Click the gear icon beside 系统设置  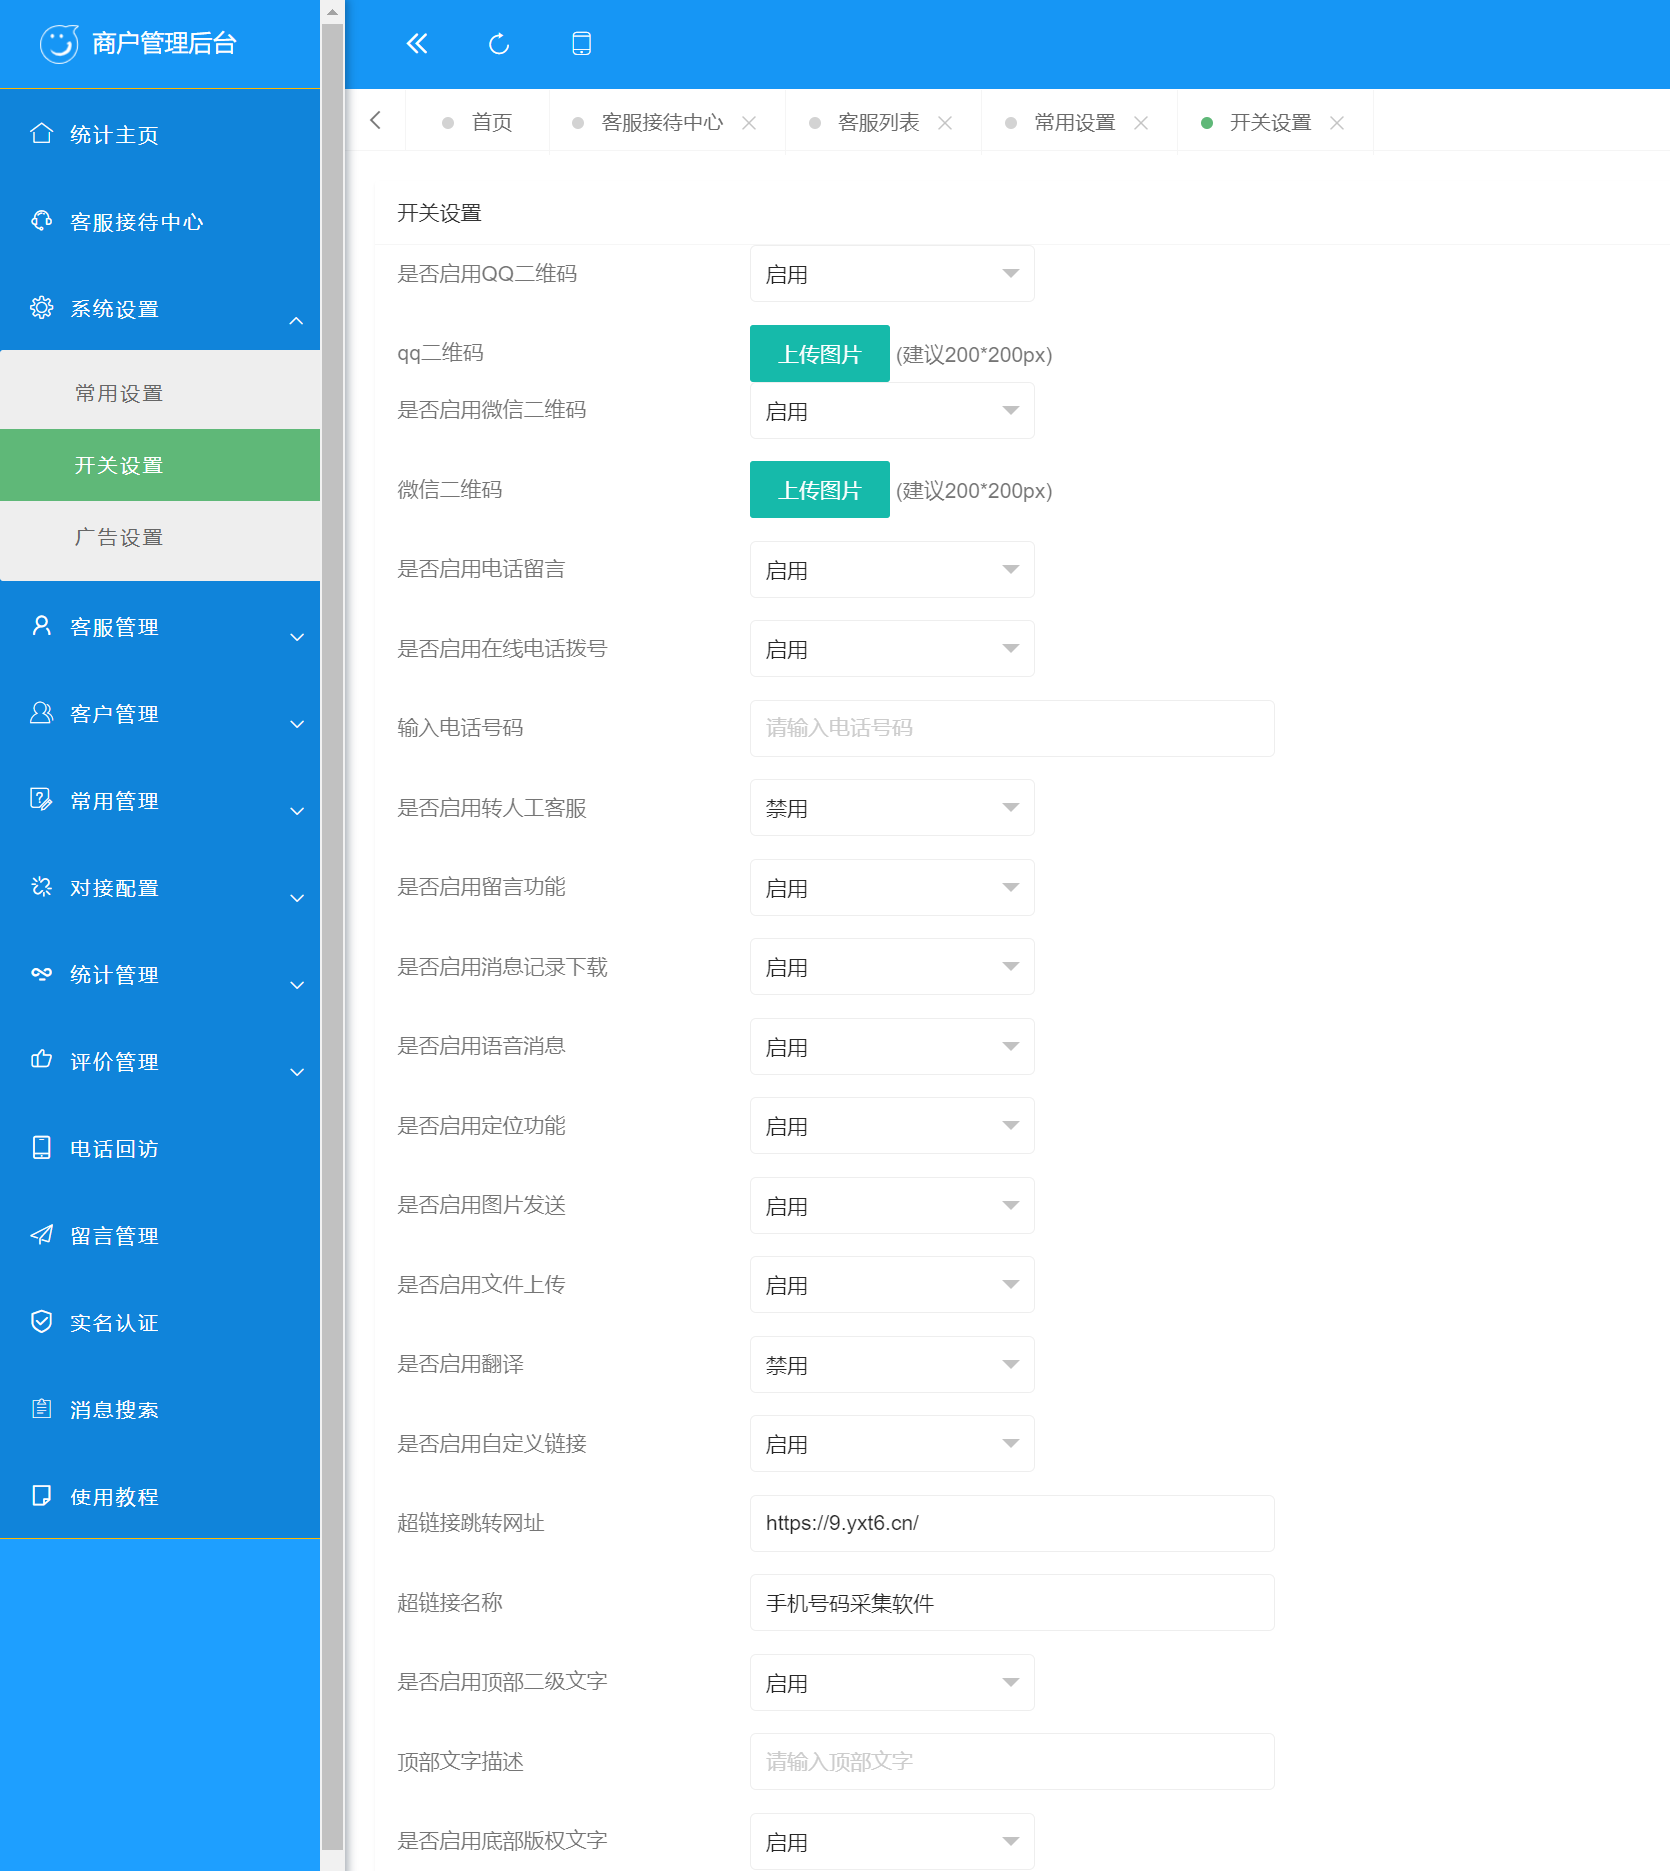pyautogui.click(x=41, y=308)
